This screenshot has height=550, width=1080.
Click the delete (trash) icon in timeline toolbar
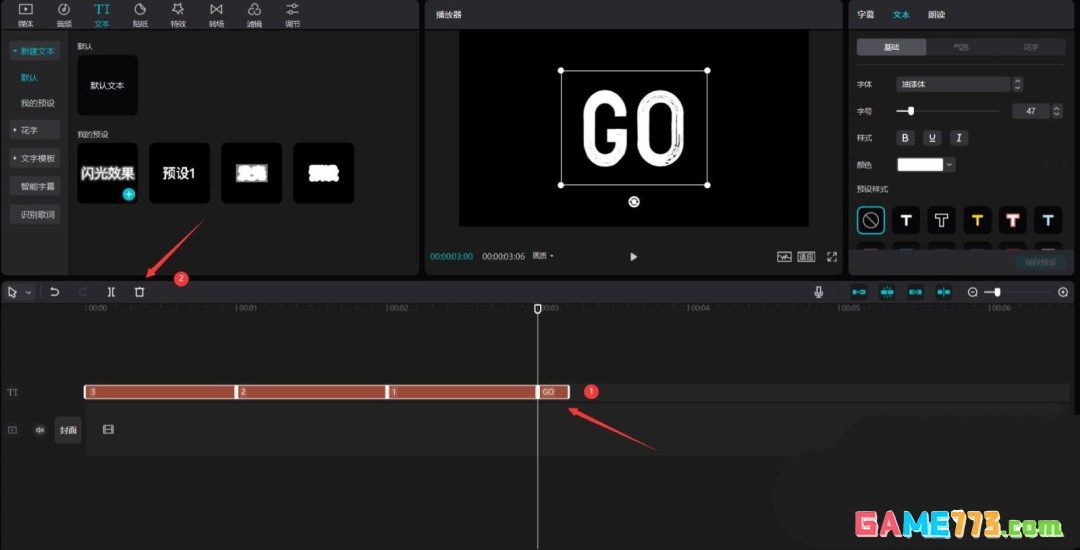click(x=139, y=292)
